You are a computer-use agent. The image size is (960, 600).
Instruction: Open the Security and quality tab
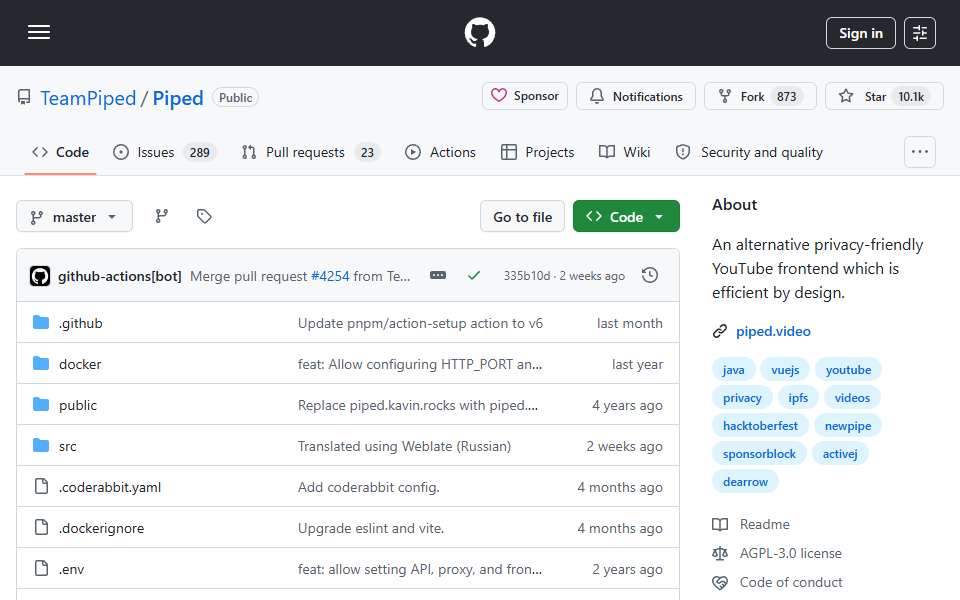tap(749, 152)
